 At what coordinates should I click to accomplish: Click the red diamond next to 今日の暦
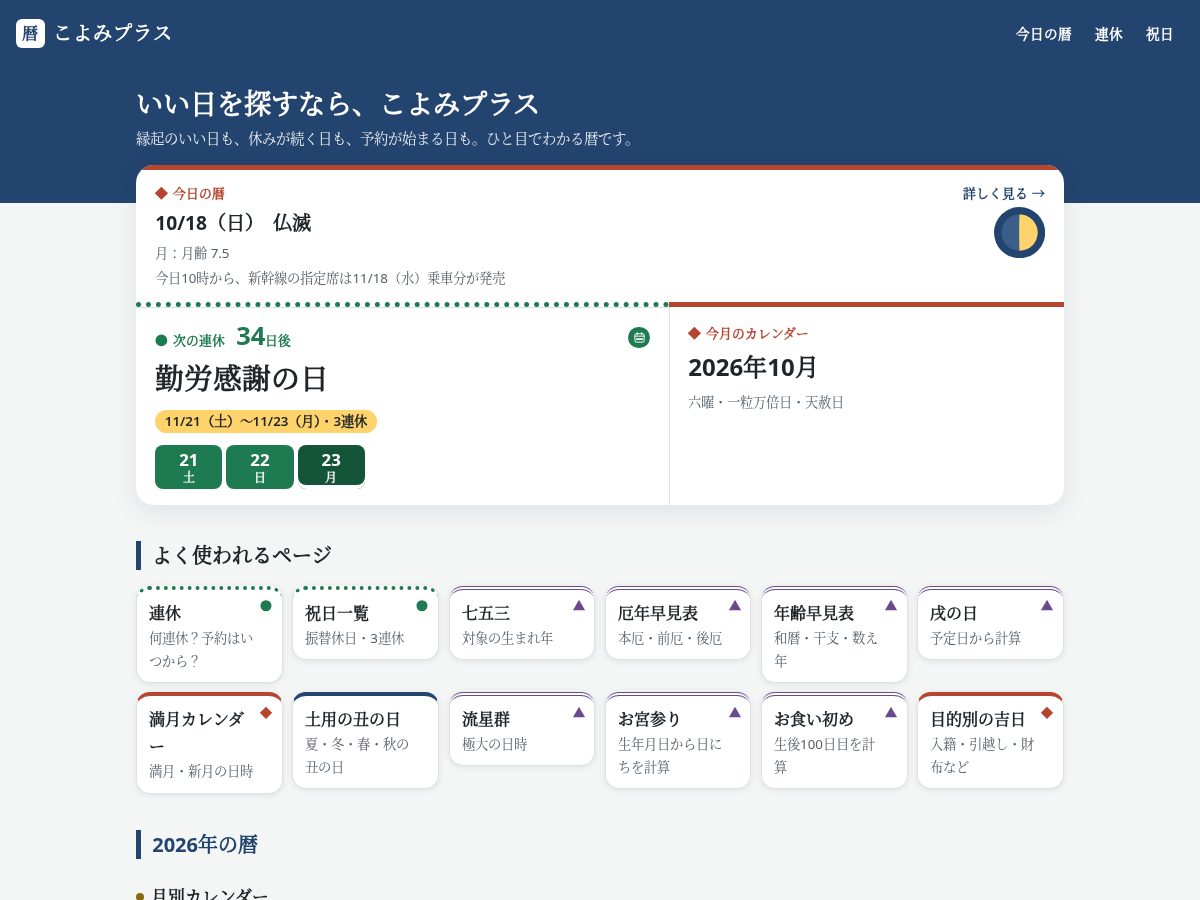(x=161, y=193)
